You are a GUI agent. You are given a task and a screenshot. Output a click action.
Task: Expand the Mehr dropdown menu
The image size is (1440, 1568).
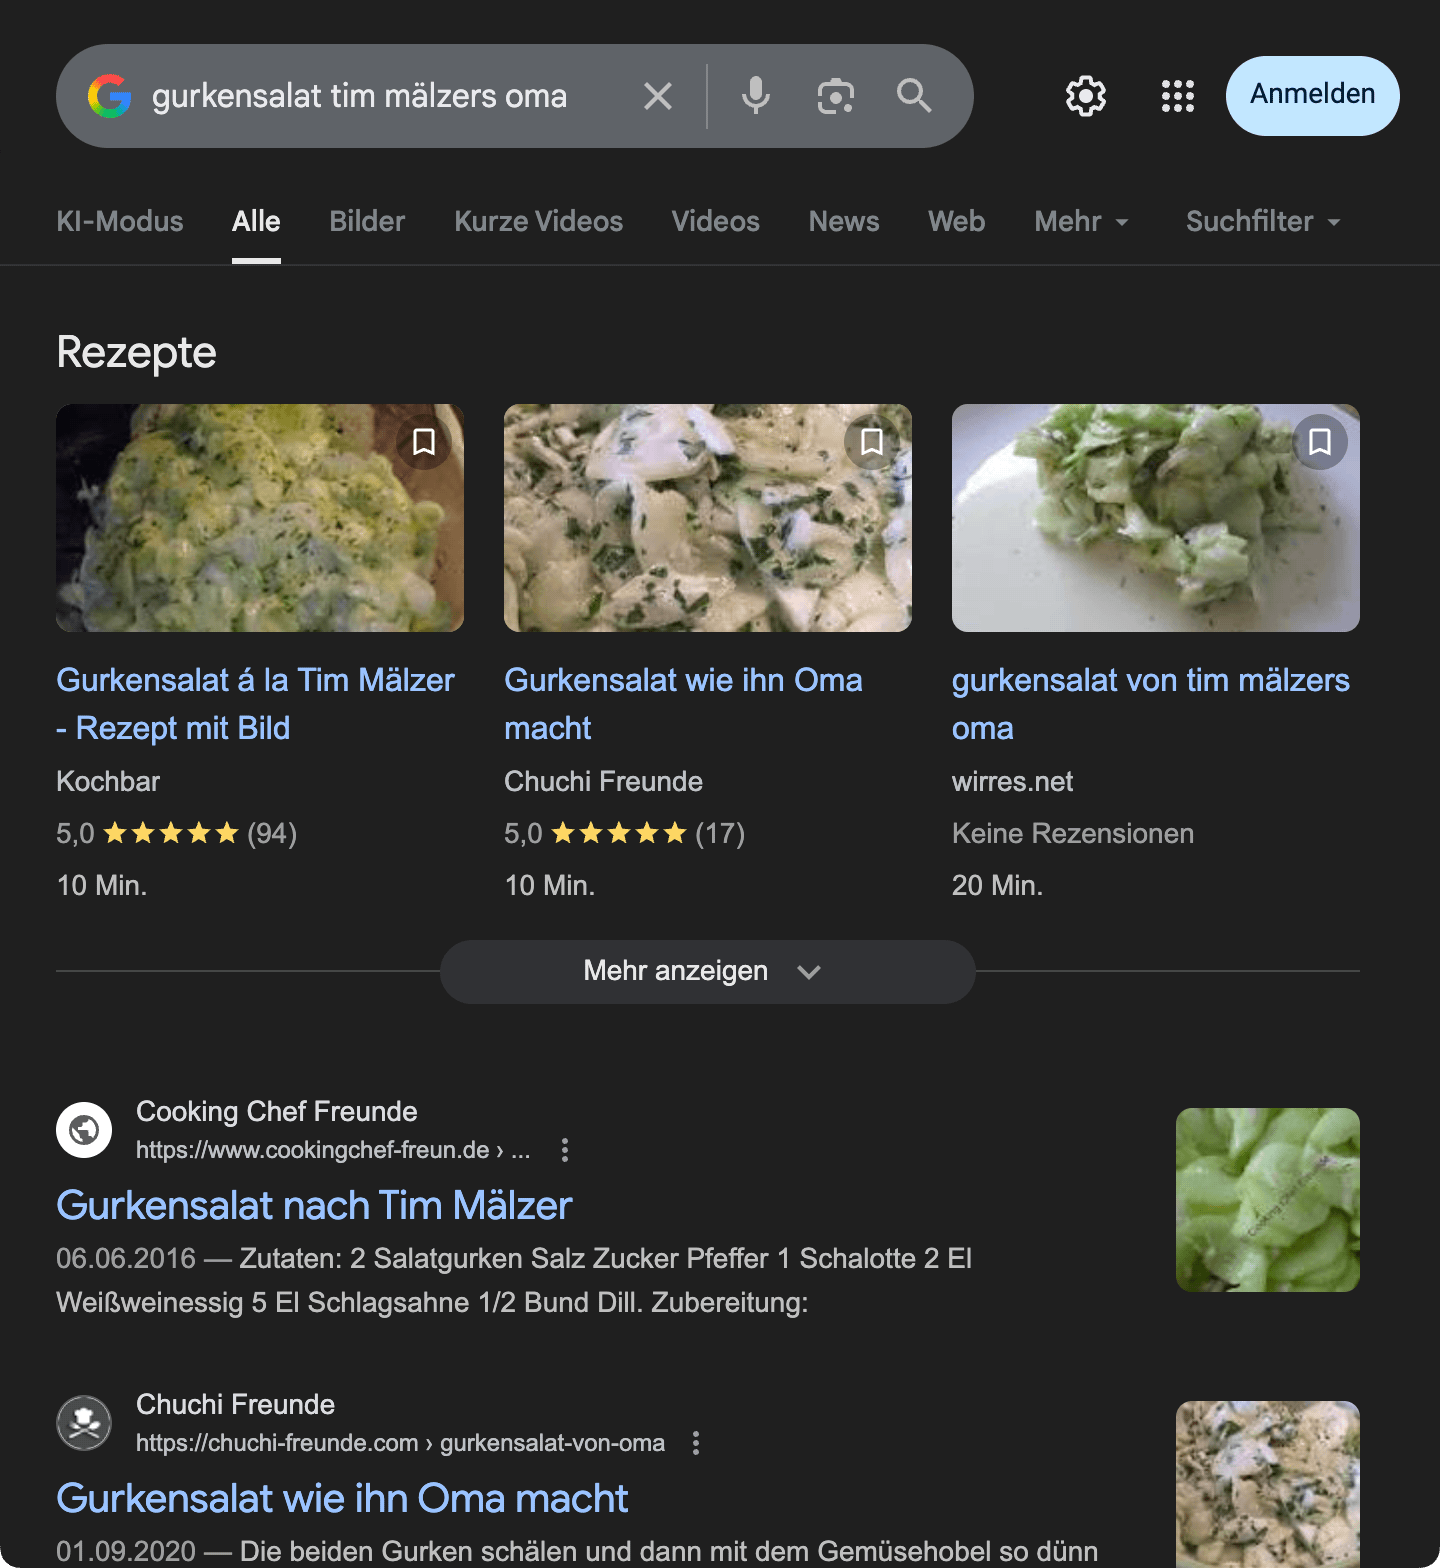tap(1082, 222)
